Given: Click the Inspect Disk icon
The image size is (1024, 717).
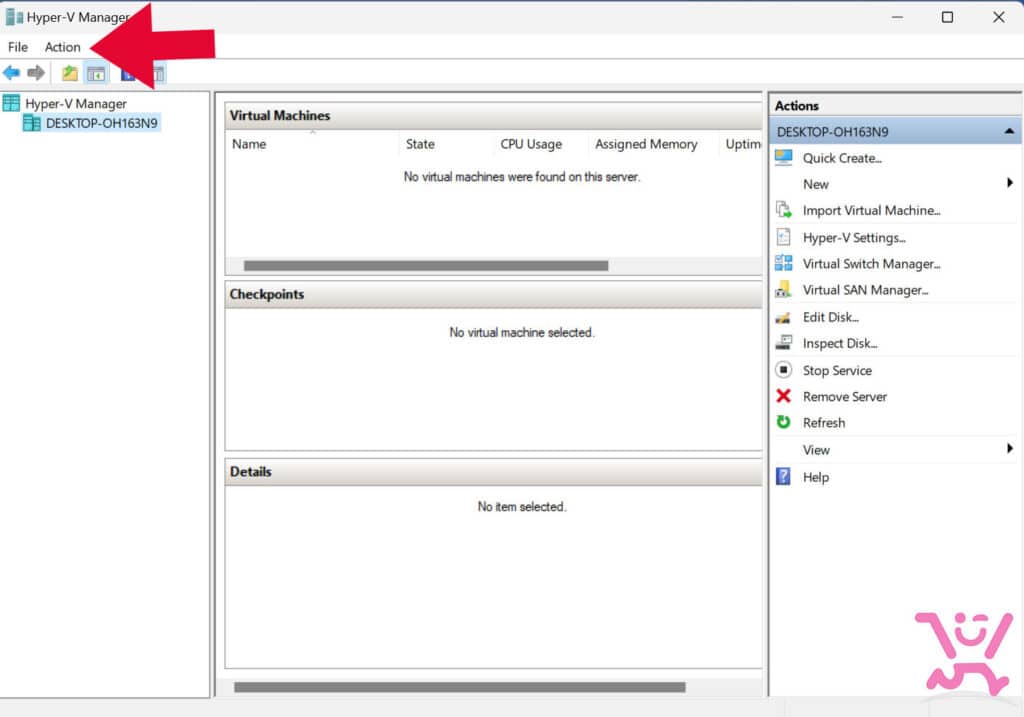Looking at the screenshot, I should (x=784, y=343).
